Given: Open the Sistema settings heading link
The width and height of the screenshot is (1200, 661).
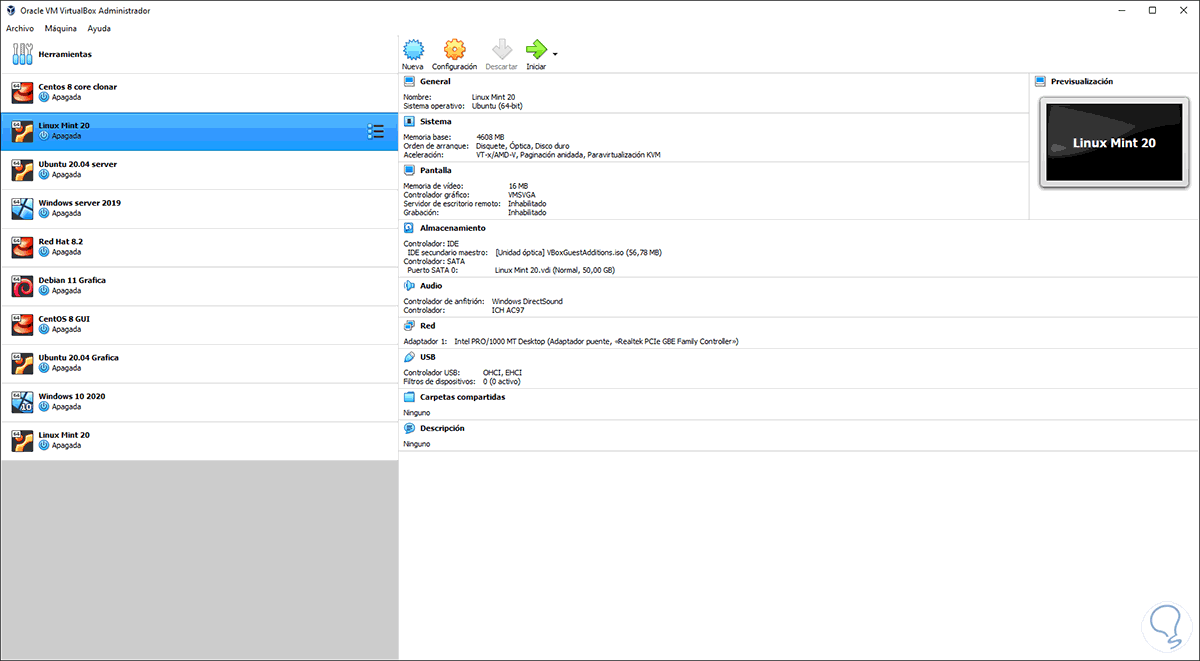Looking at the screenshot, I should 435,121.
